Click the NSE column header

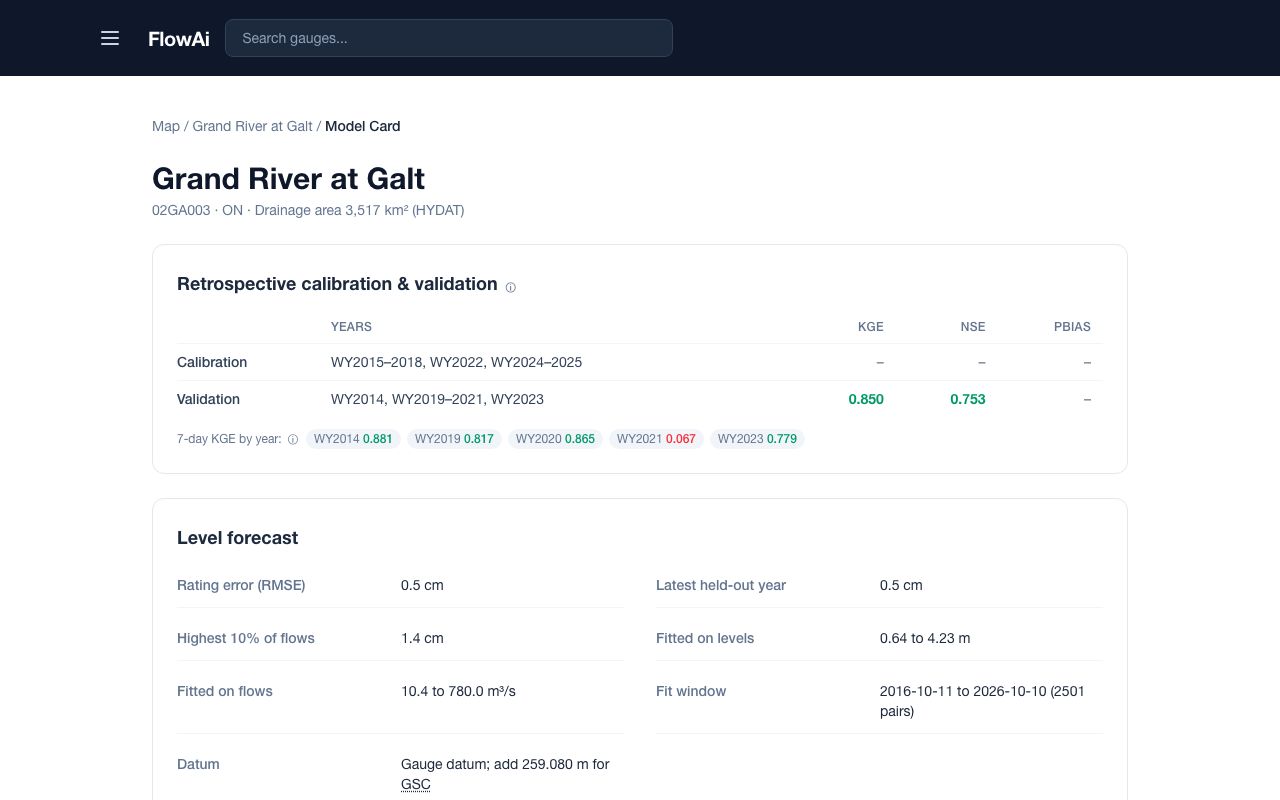[973, 327]
